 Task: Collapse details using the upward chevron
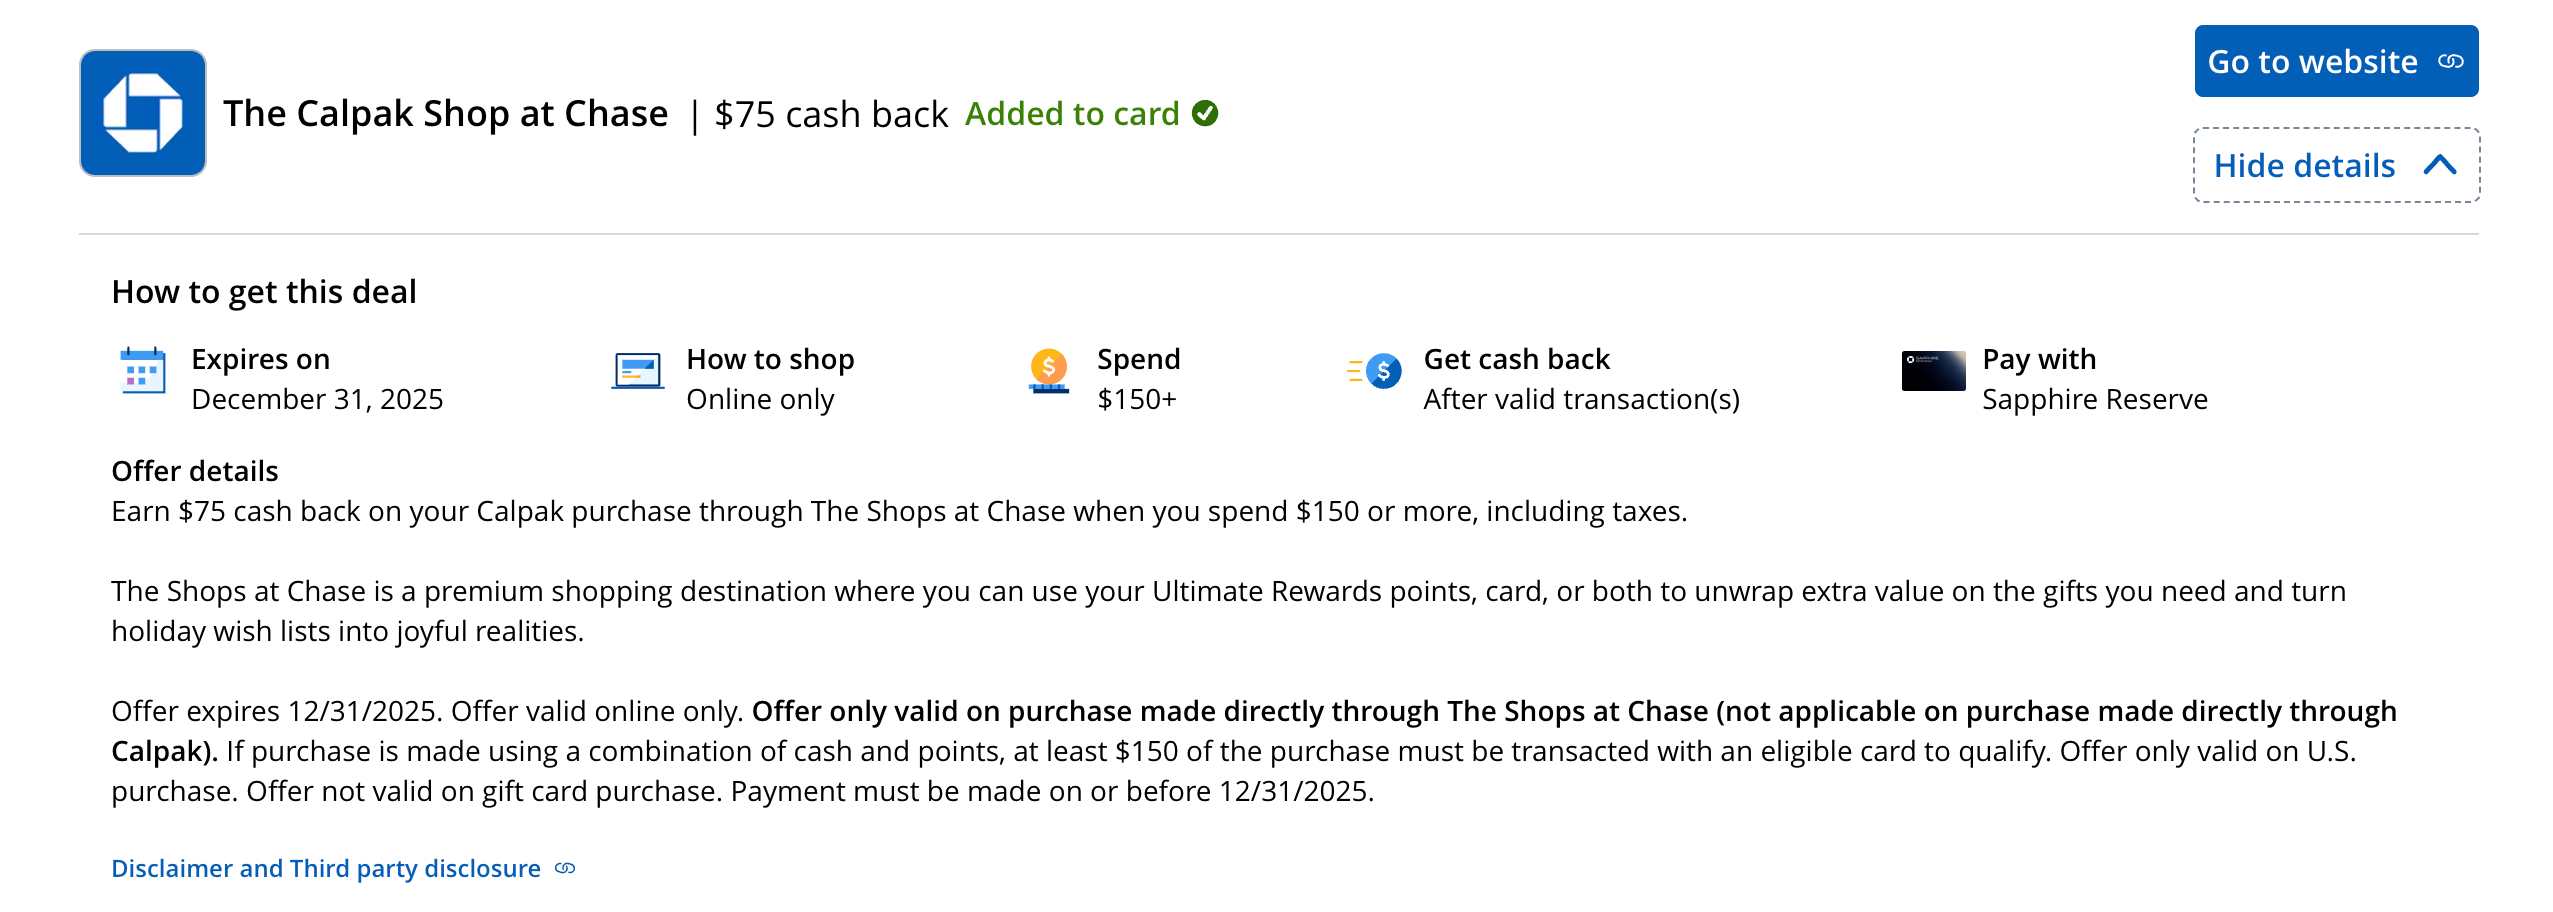coord(2440,165)
